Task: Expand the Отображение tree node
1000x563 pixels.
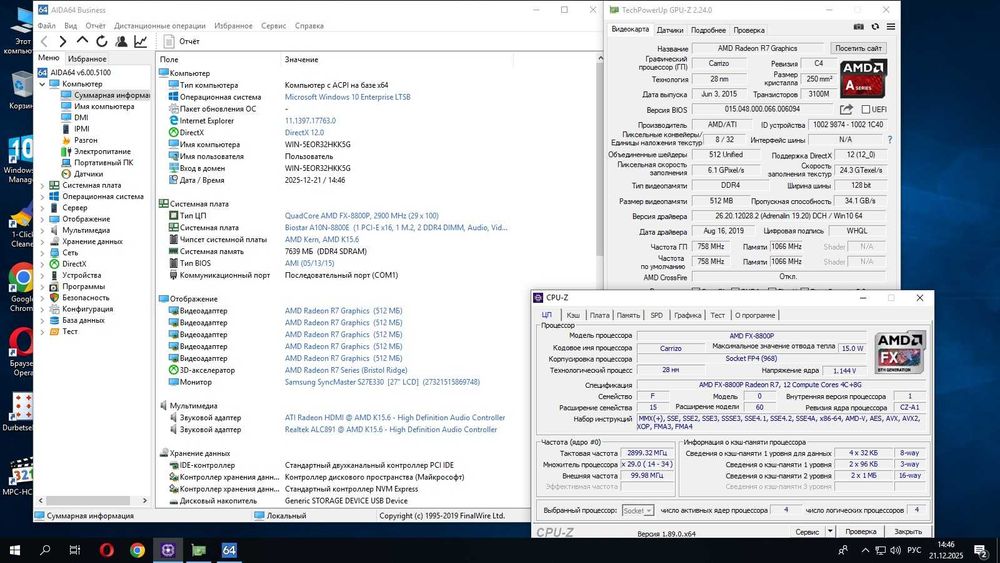Action: [43, 219]
